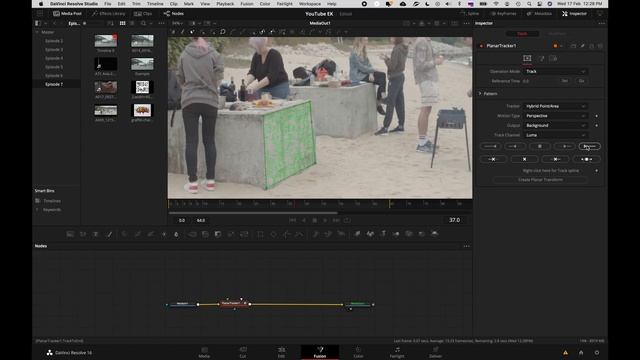Click Track to End button
640x360 pixels.
[589, 146]
